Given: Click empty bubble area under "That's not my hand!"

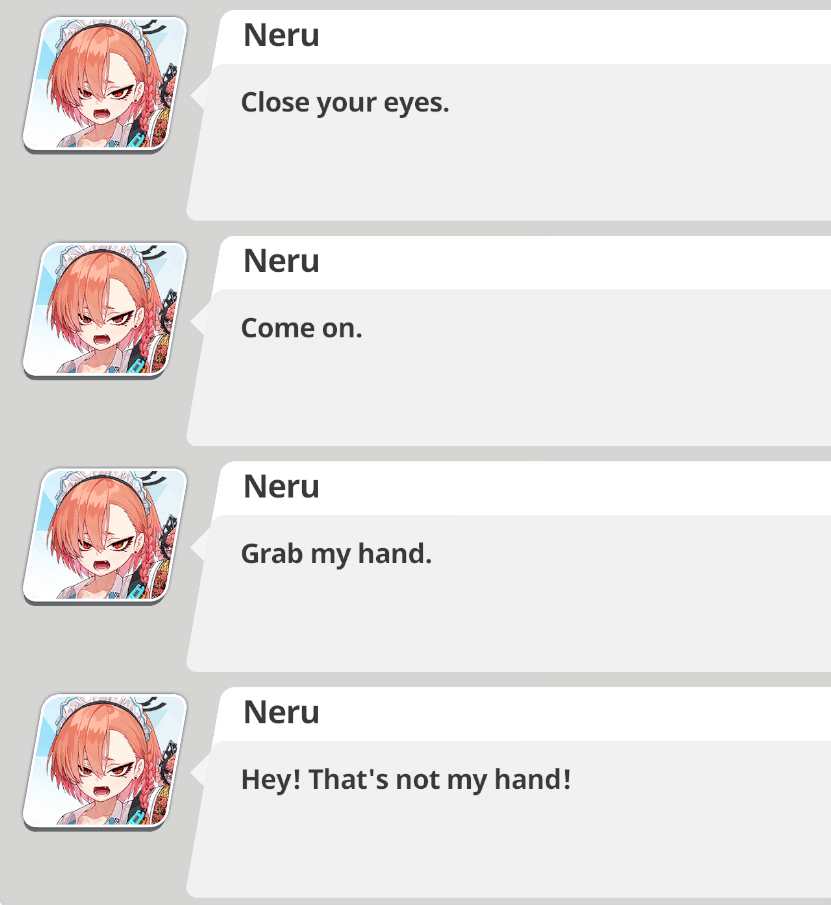Looking at the screenshot, I should coord(508,847).
